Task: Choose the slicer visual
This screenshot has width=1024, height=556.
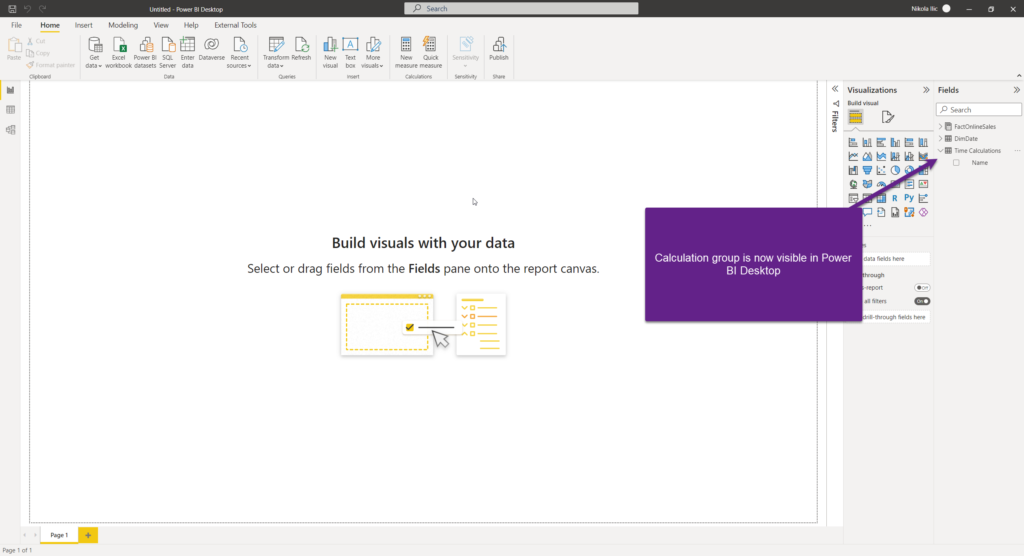Action: tap(853, 198)
